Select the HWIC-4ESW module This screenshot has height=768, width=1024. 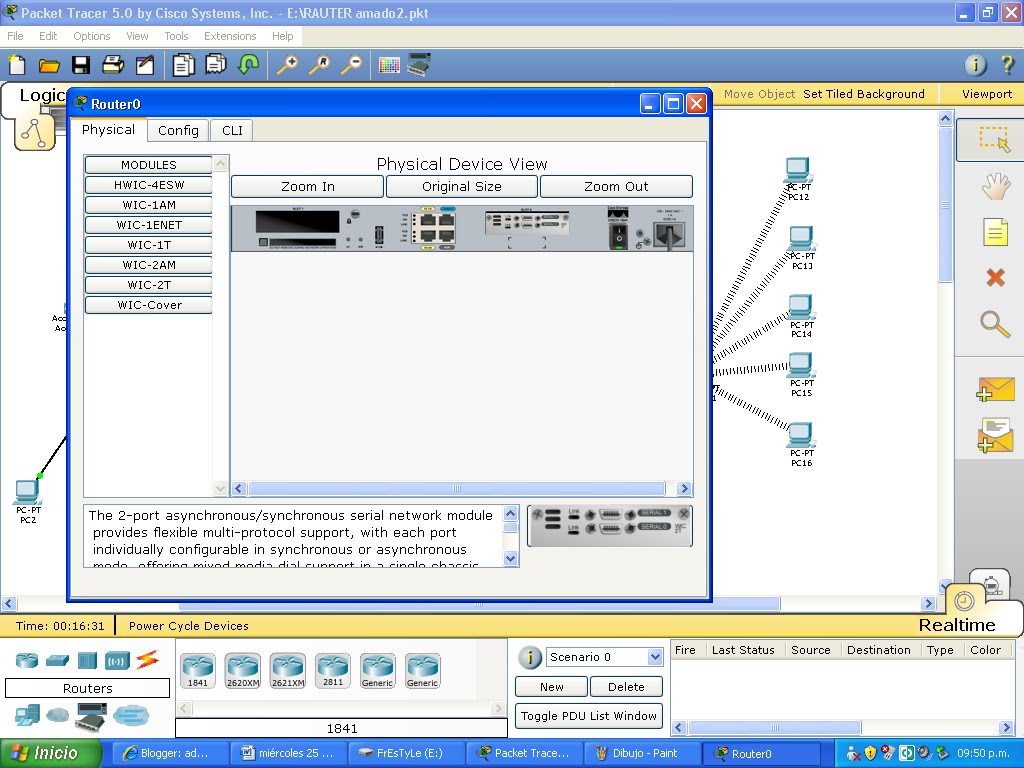point(149,185)
